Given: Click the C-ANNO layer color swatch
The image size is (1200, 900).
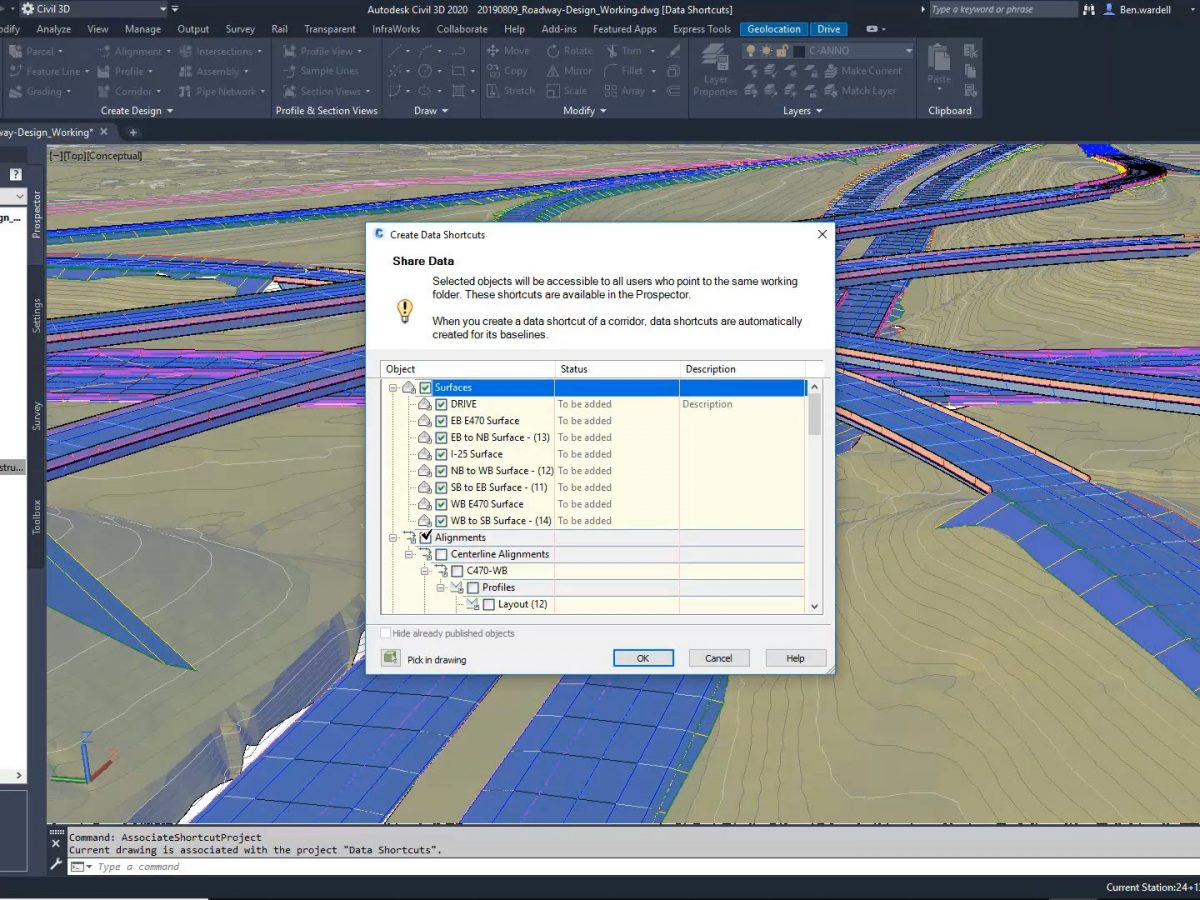Looking at the screenshot, I should coord(798,49).
